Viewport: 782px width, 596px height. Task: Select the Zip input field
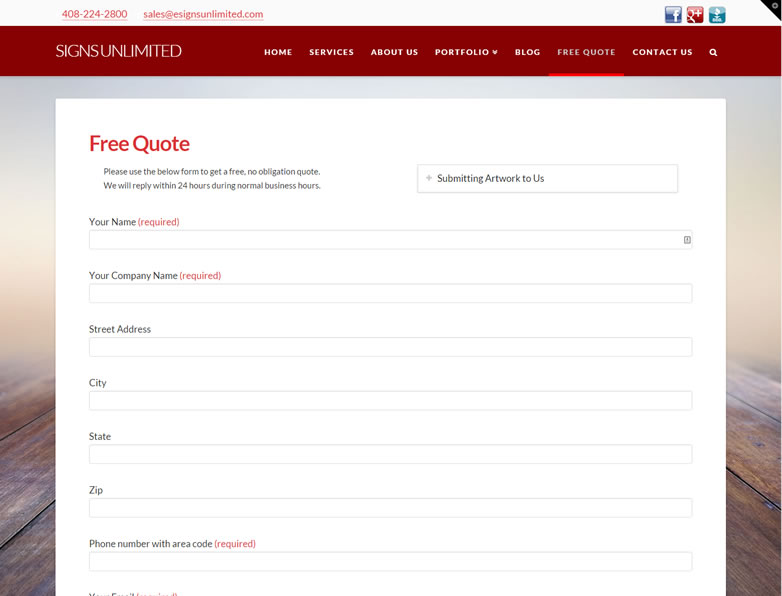pos(390,508)
